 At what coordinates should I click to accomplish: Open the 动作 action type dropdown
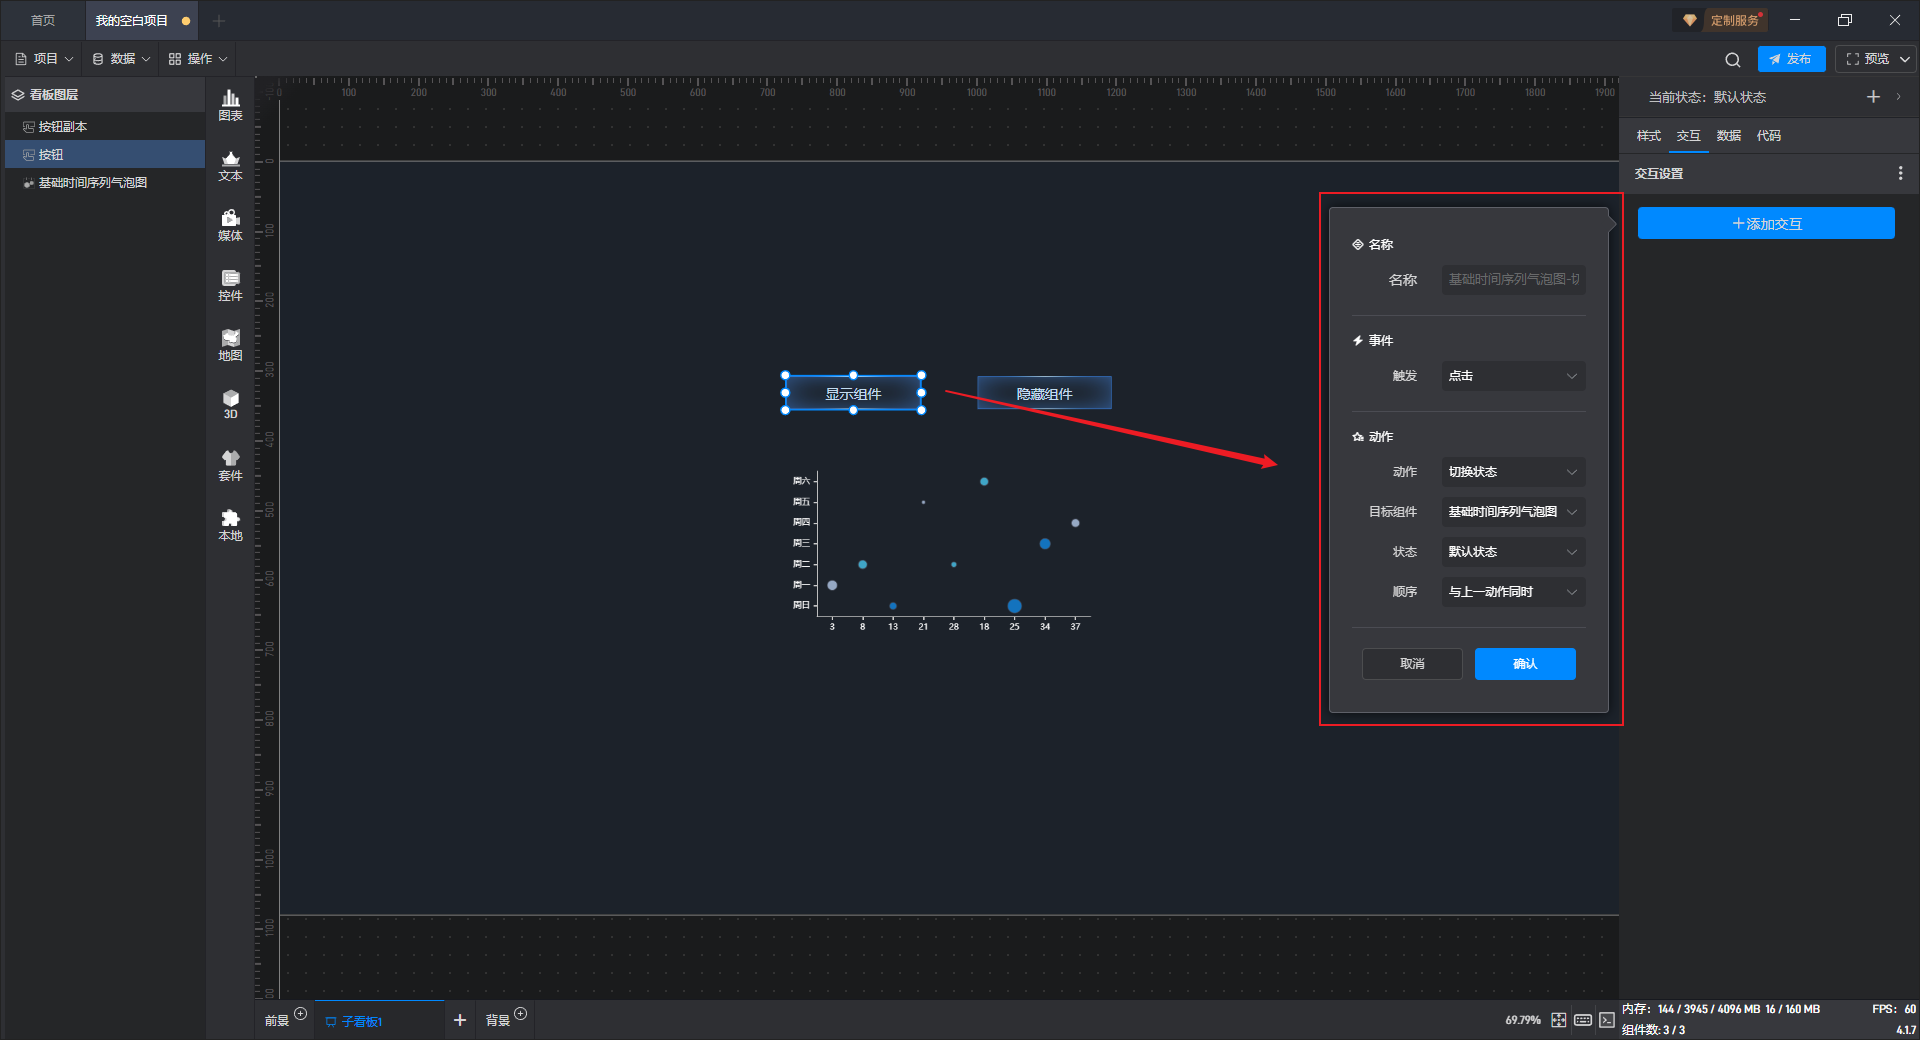[x=1512, y=472]
